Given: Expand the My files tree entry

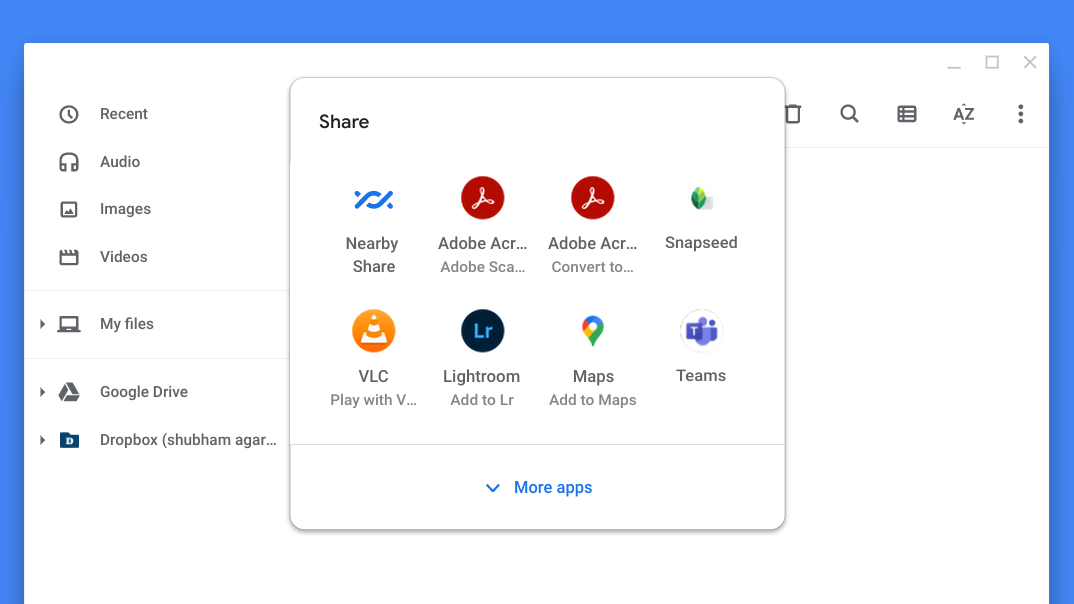Looking at the screenshot, I should pyautogui.click(x=41, y=324).
